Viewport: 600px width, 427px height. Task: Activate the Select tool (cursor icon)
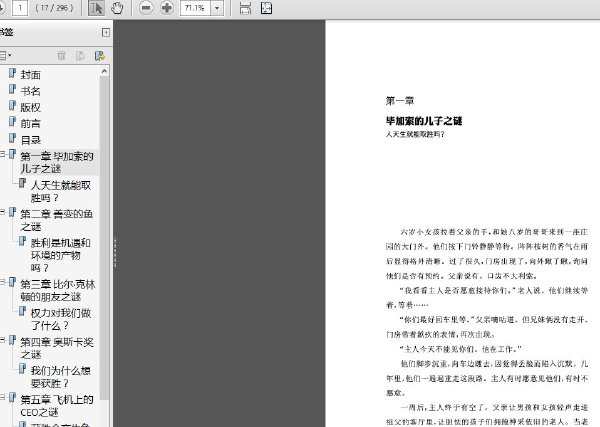point(96,8)
